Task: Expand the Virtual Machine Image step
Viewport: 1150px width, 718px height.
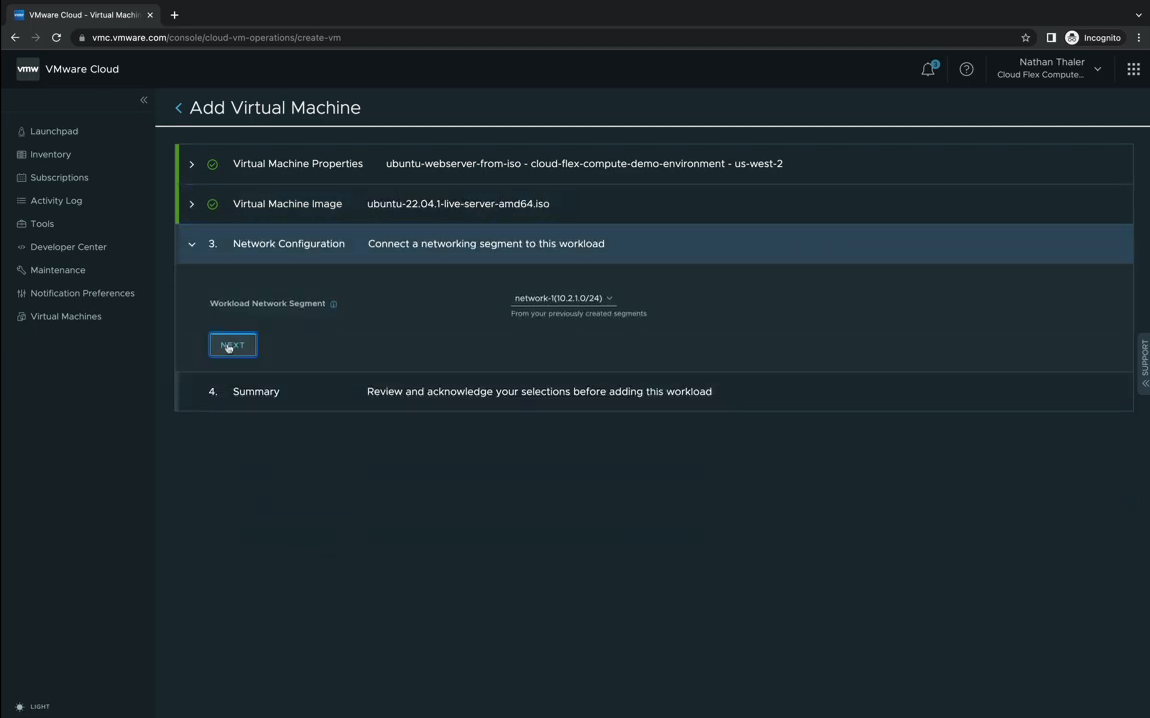Action: pyautogui.click(x=191, y=205)
